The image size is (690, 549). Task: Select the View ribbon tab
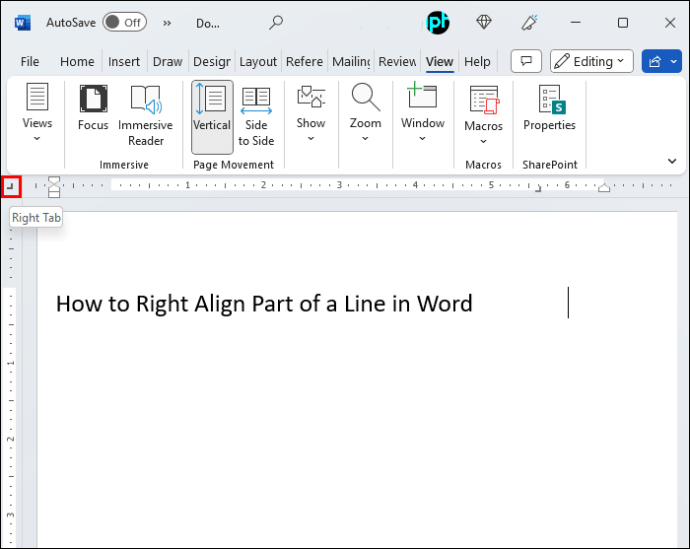coord(439,62)
